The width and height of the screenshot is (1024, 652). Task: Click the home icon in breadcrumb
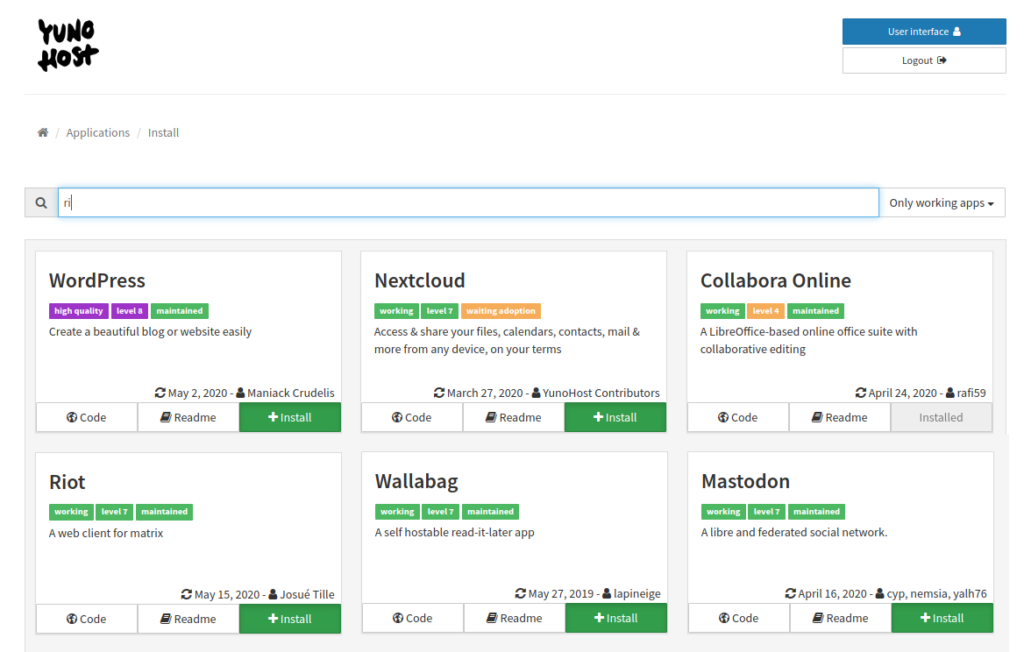(43, 133)
